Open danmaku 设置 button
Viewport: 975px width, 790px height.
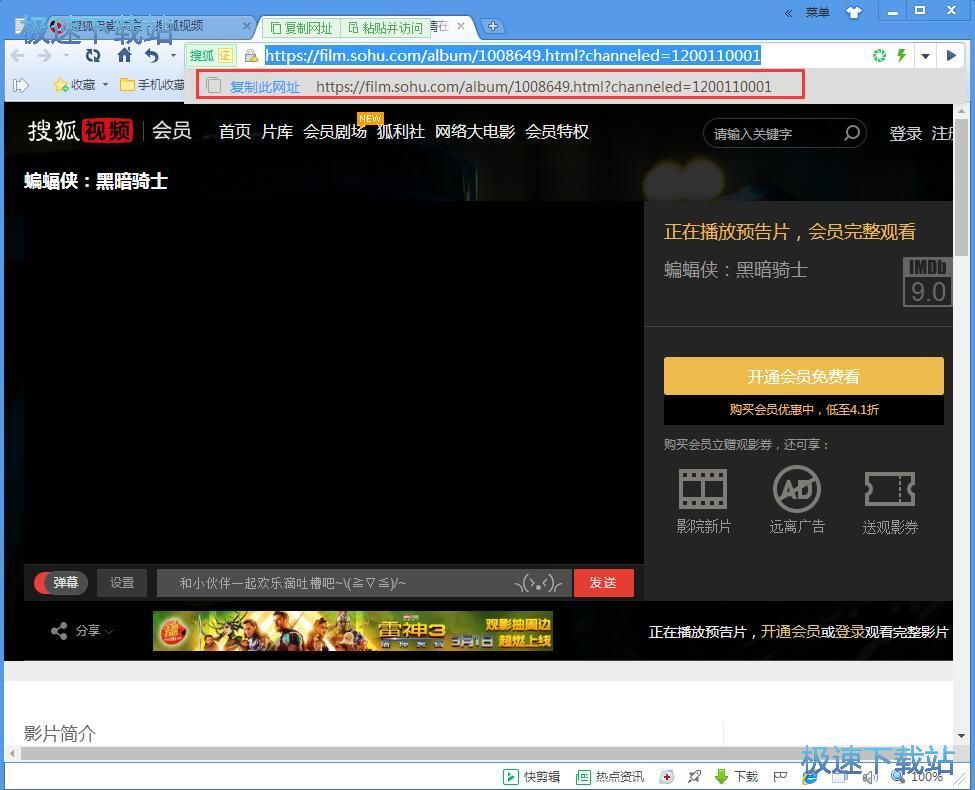click(122, 583)
